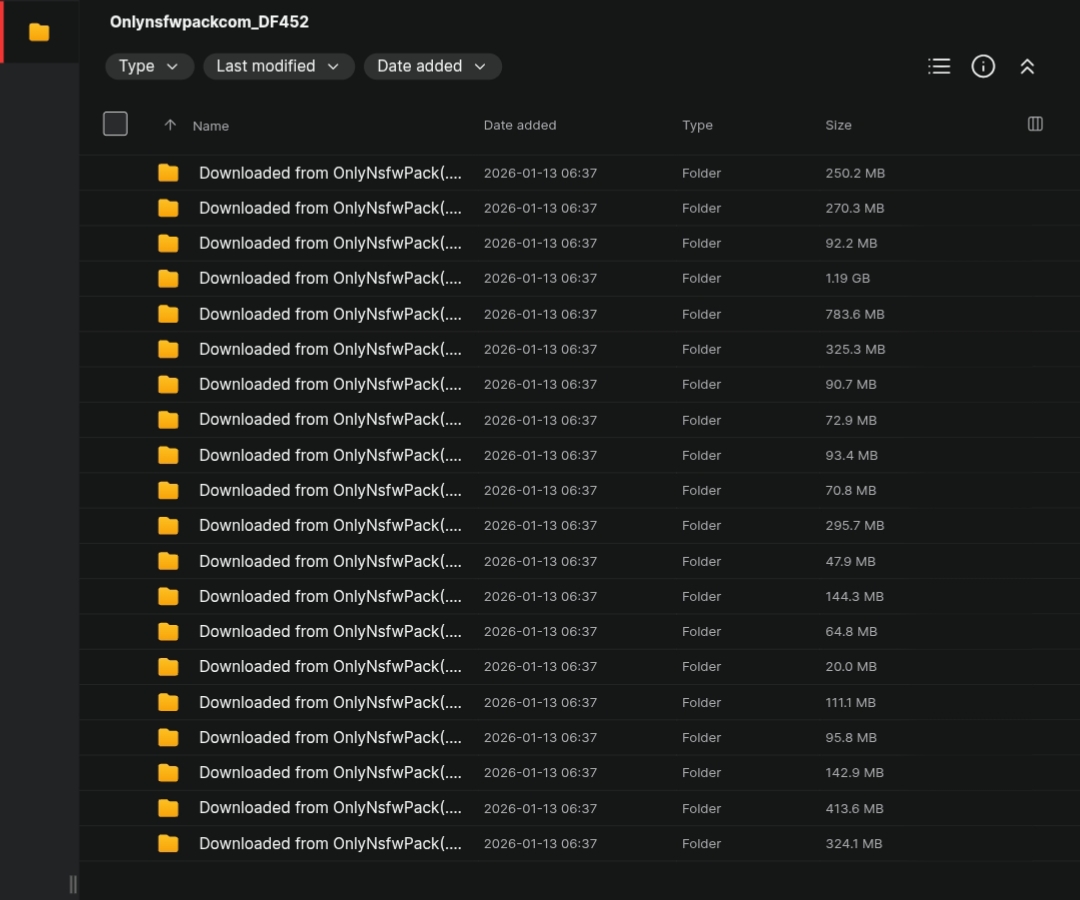This screenshot has width=1080, height=900.
Task: Tick the select-all checkbox
Action: tap(115, 124)
